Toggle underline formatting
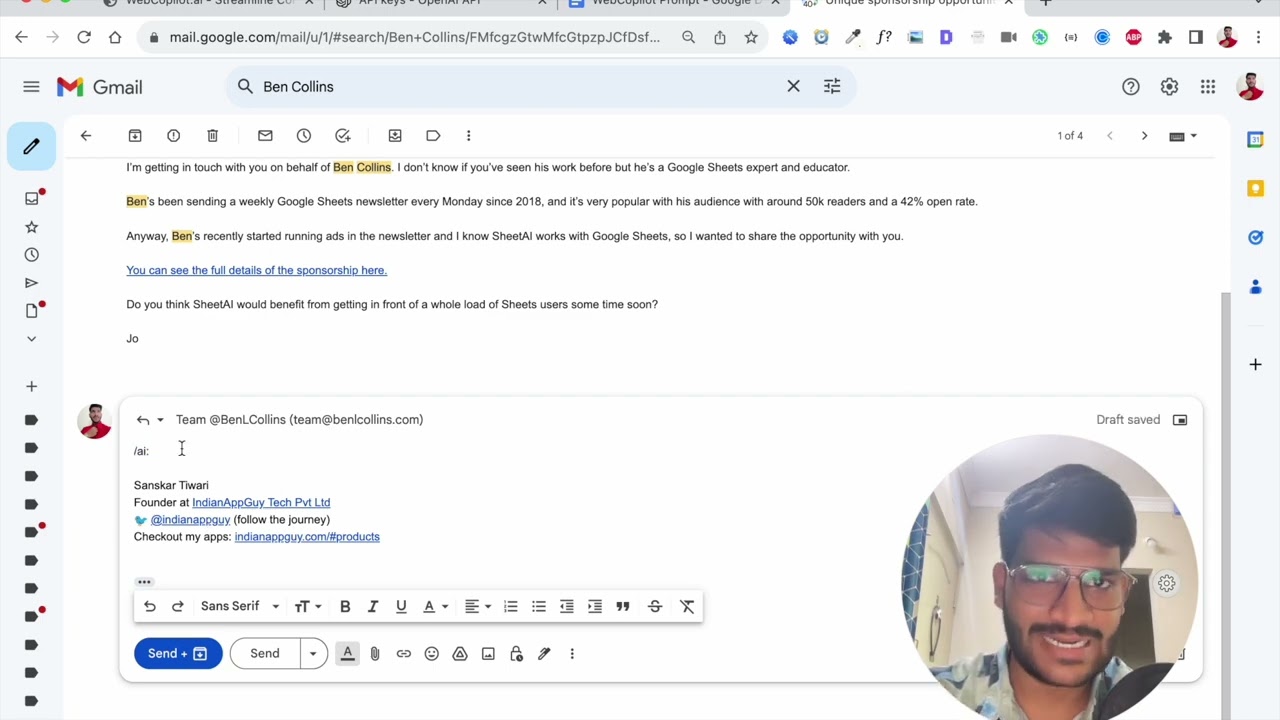Image resolution: width=1280 pixels, height=720 pixels. 401,606
